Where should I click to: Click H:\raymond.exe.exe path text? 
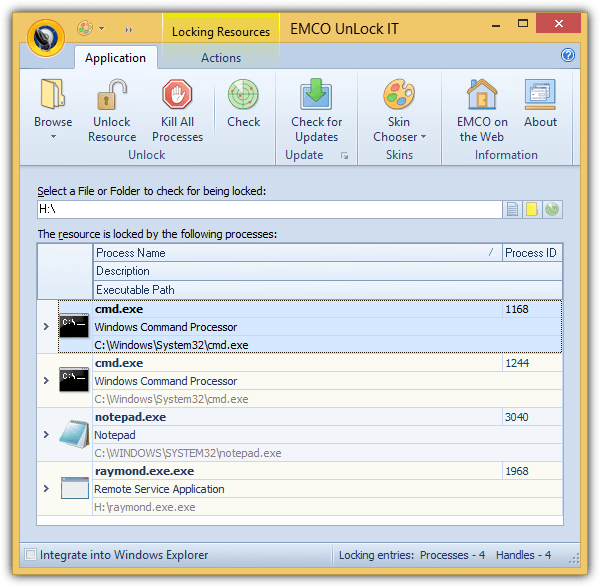click(x=145, y=507)
